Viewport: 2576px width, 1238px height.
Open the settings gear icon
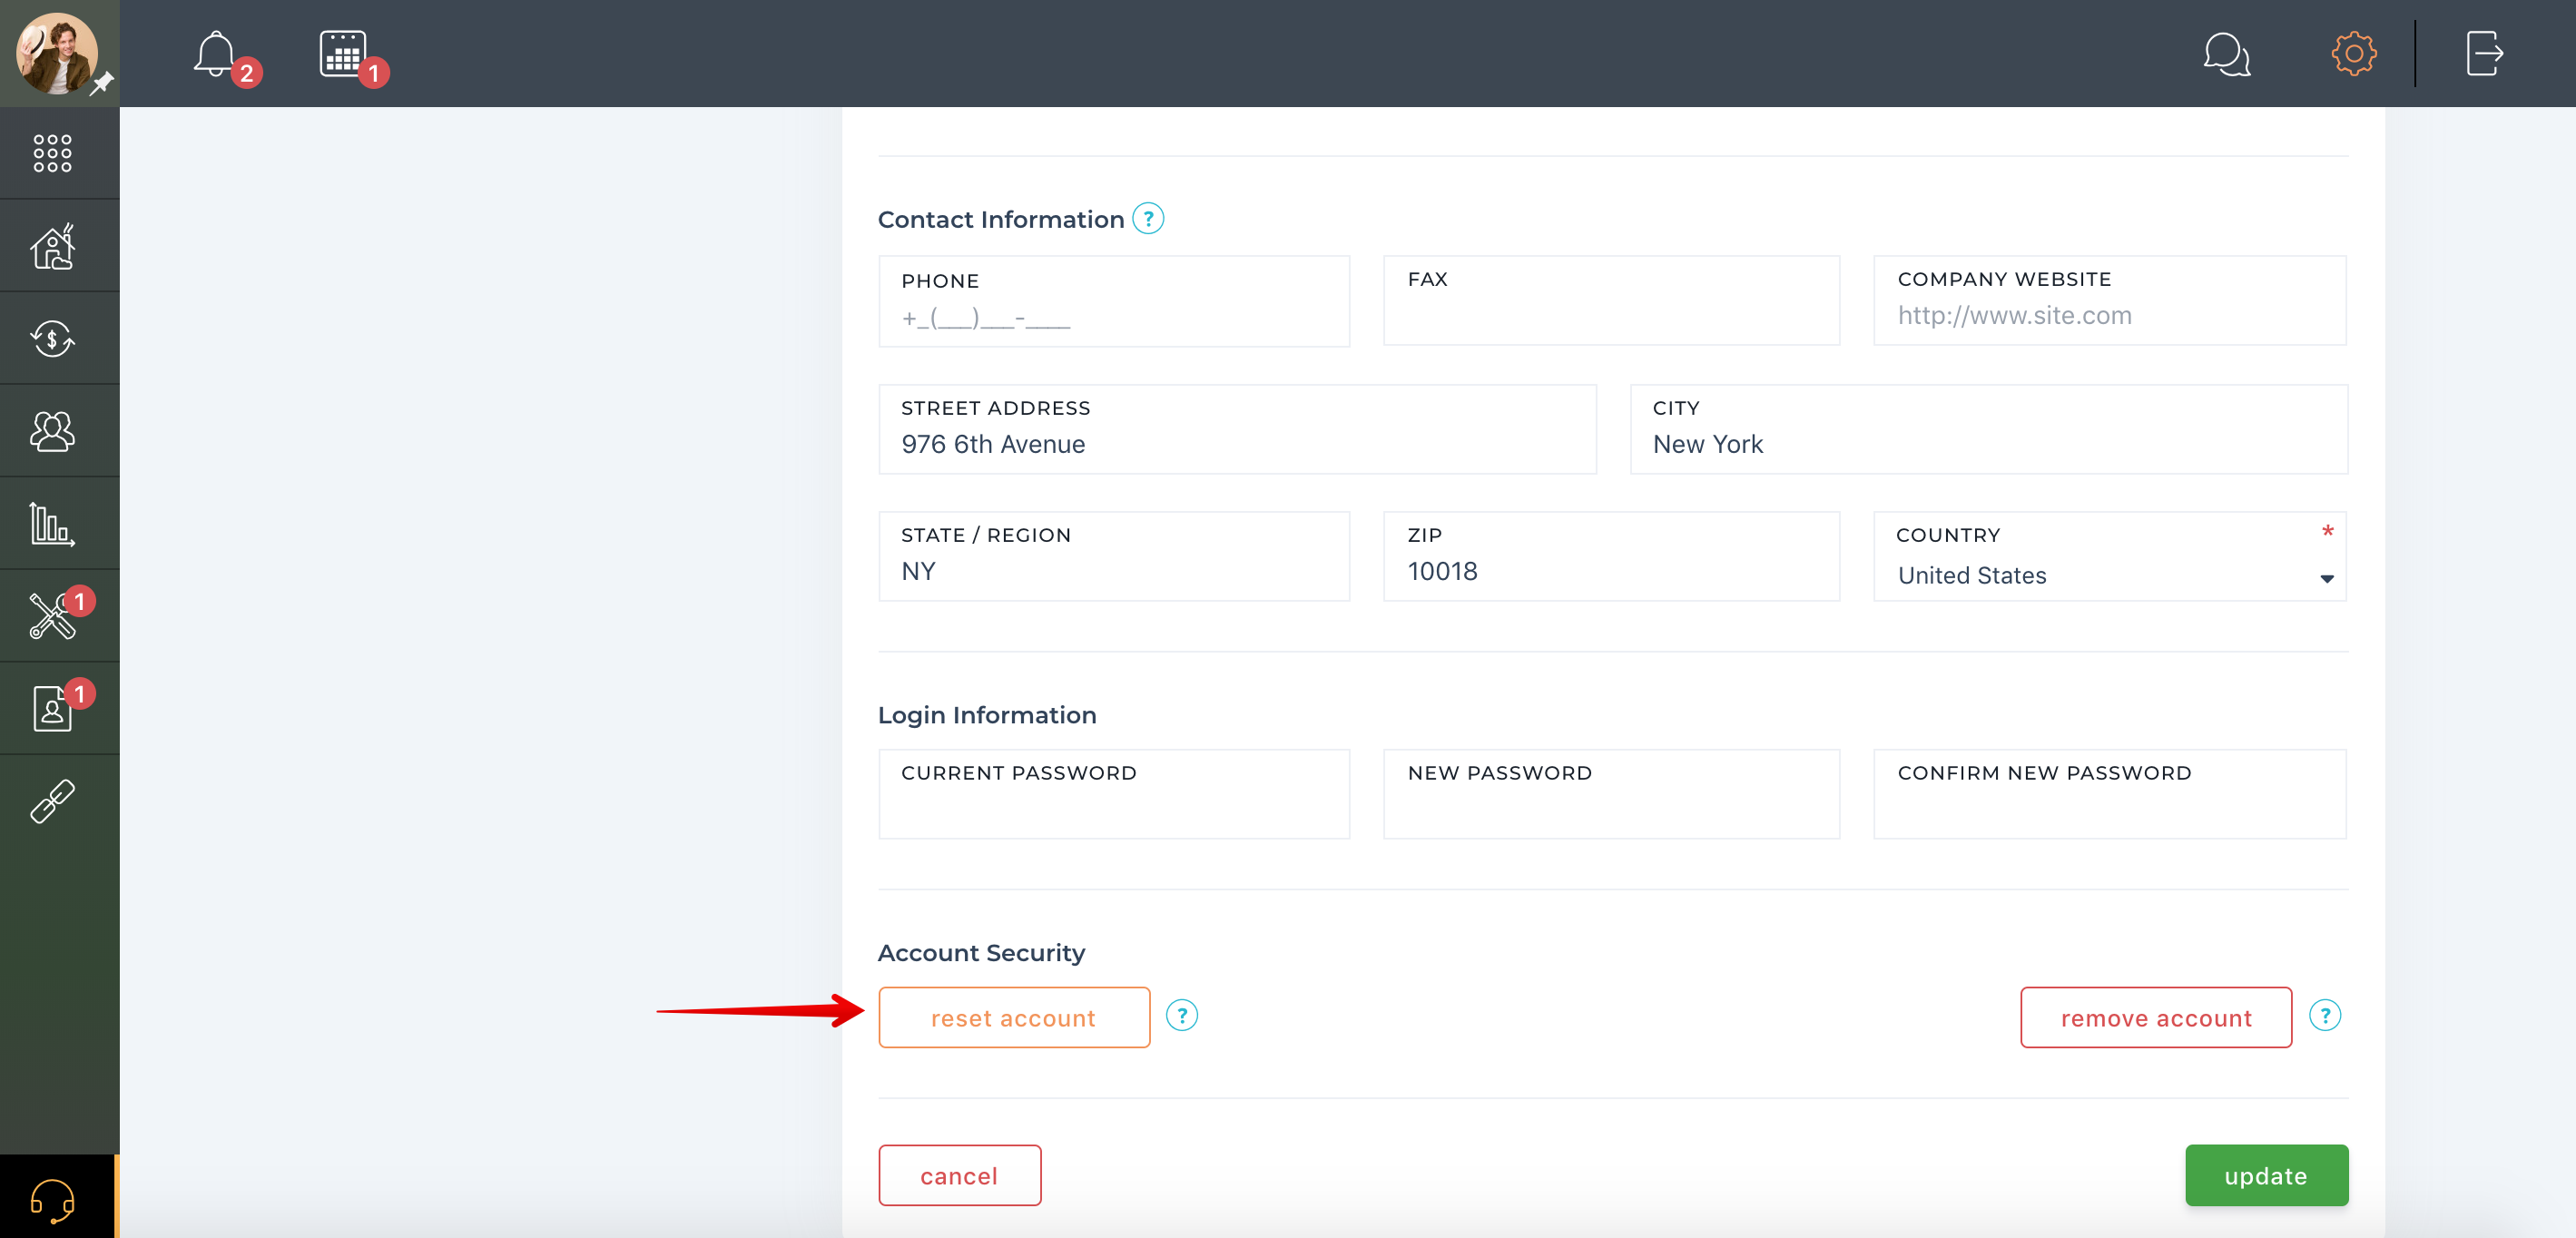2353,54
